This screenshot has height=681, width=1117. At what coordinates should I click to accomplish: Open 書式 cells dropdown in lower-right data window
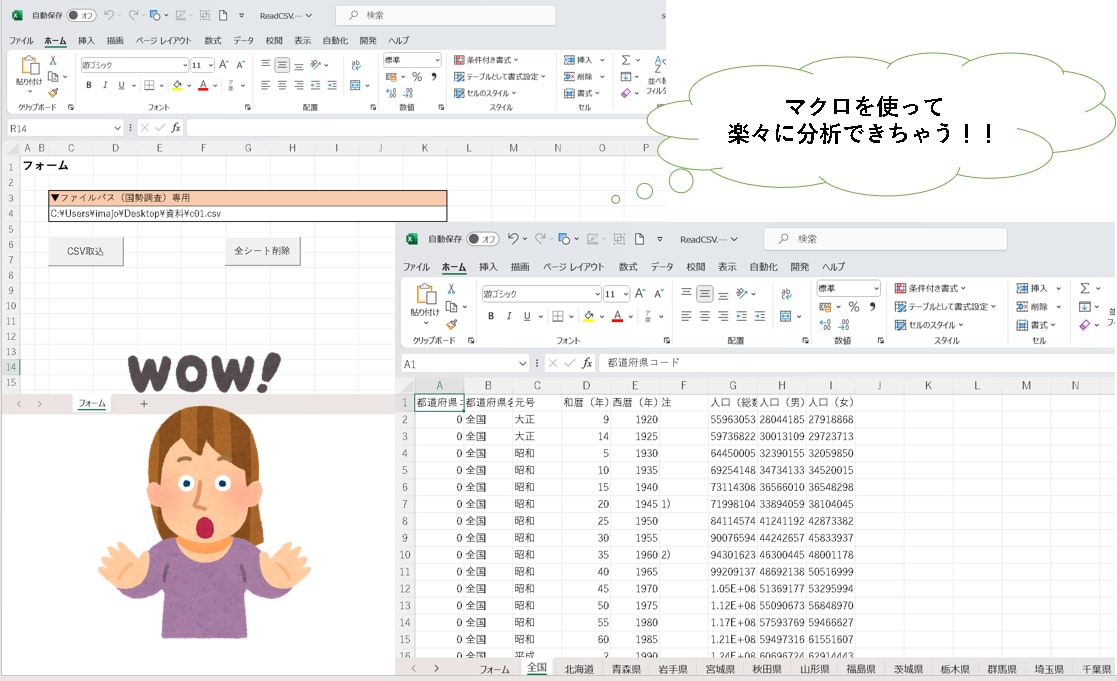1036,325
